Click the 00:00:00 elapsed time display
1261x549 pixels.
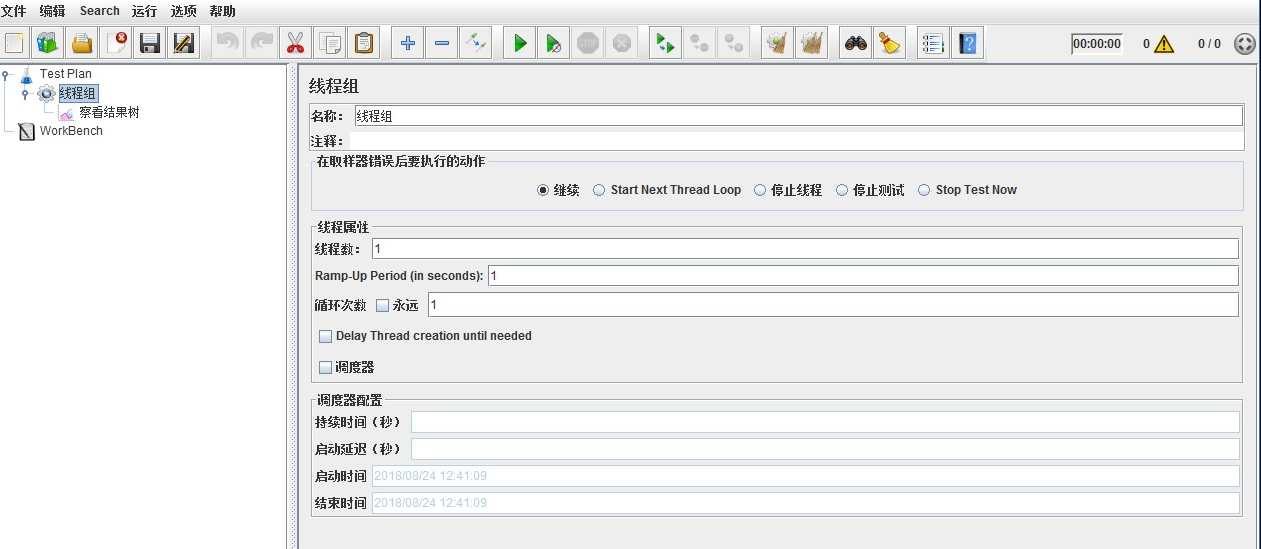[x=1097, y=44]
